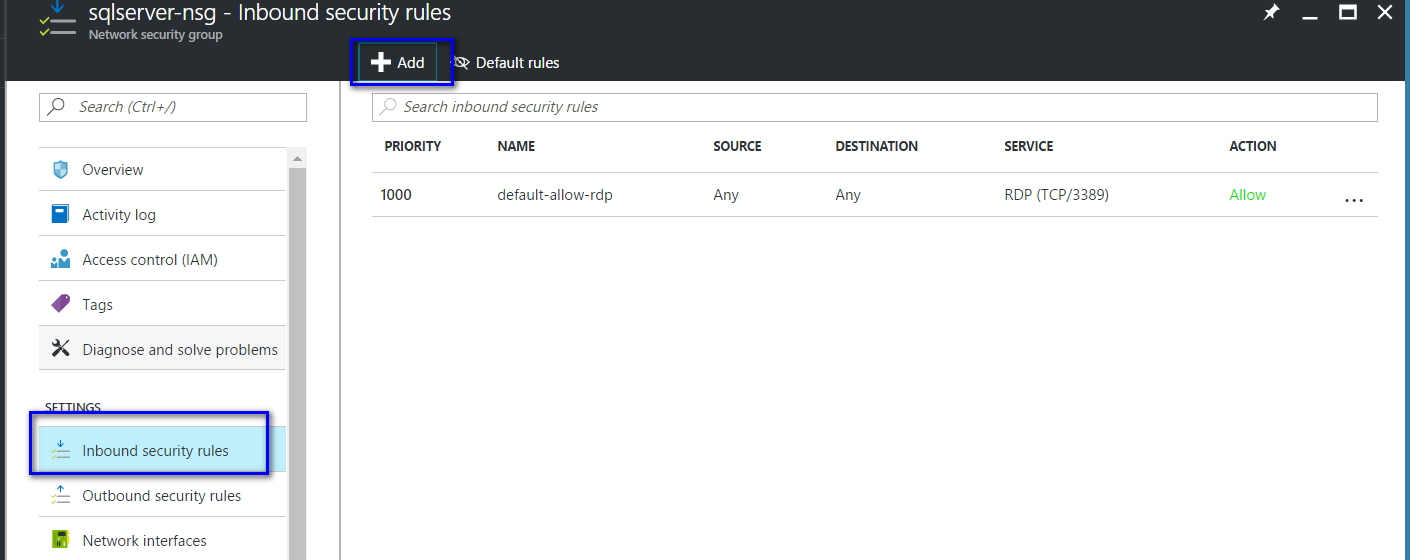Click the default-allow-rdp rule name
The width and height of the screenshot is (1410, 560).
pos(555,195)
